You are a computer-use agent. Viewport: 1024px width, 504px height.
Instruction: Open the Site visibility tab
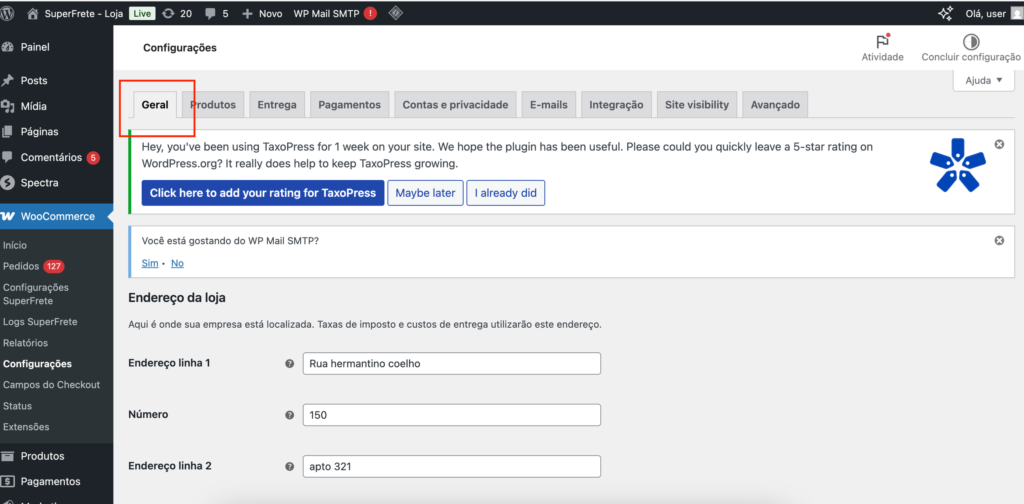[x=697, y=104]
